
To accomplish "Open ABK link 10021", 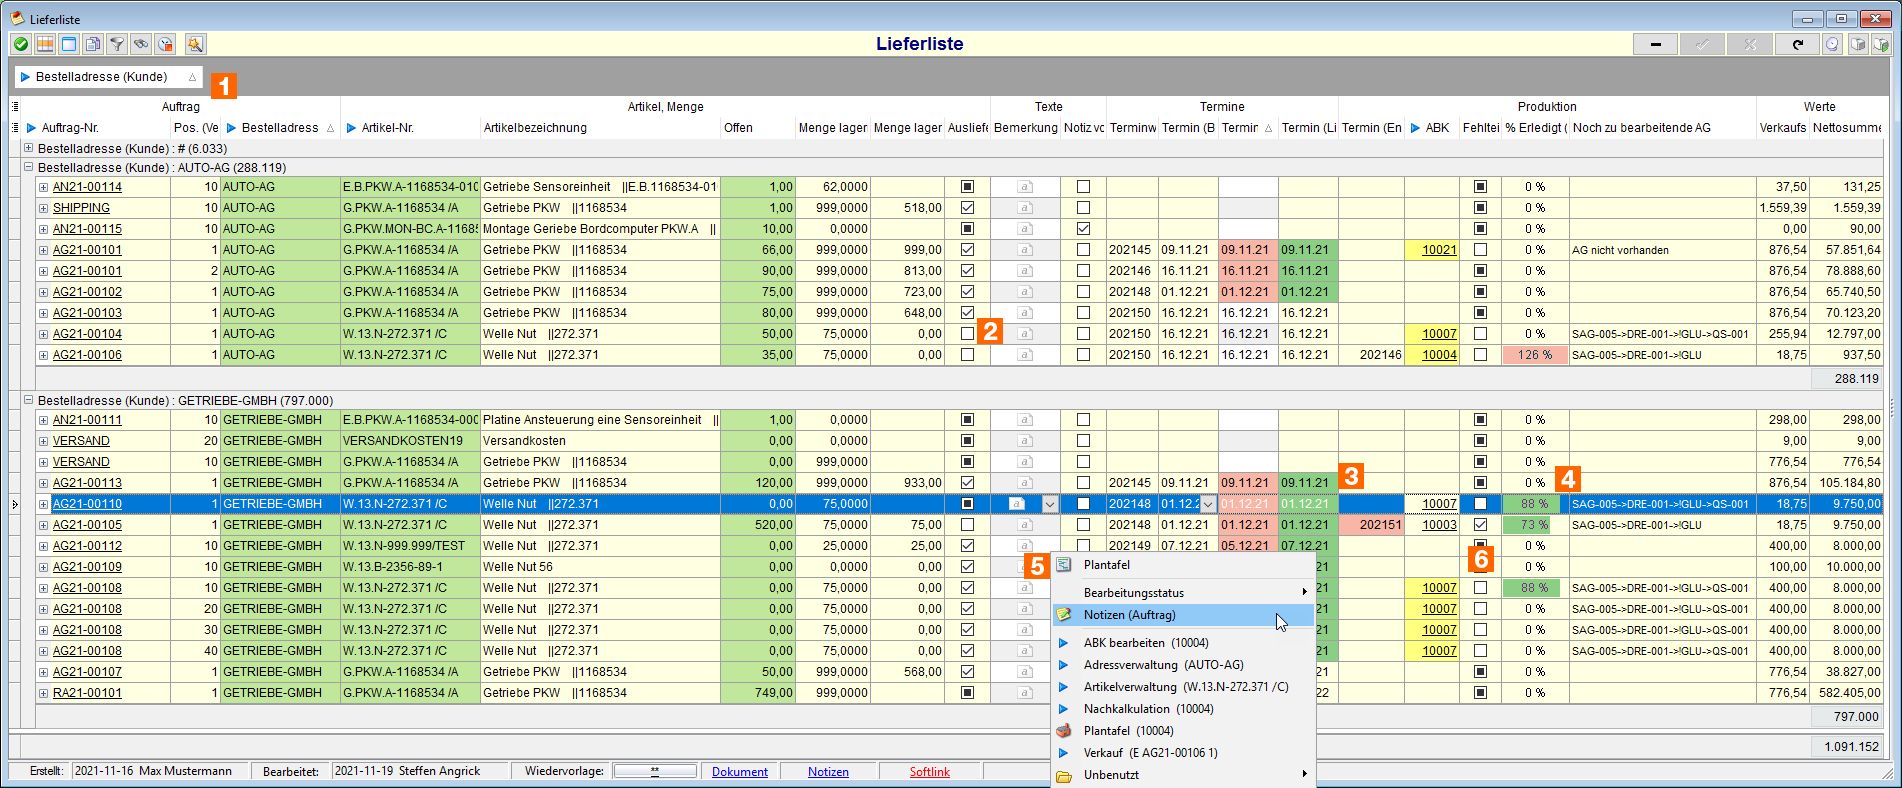I will 1439,250.
